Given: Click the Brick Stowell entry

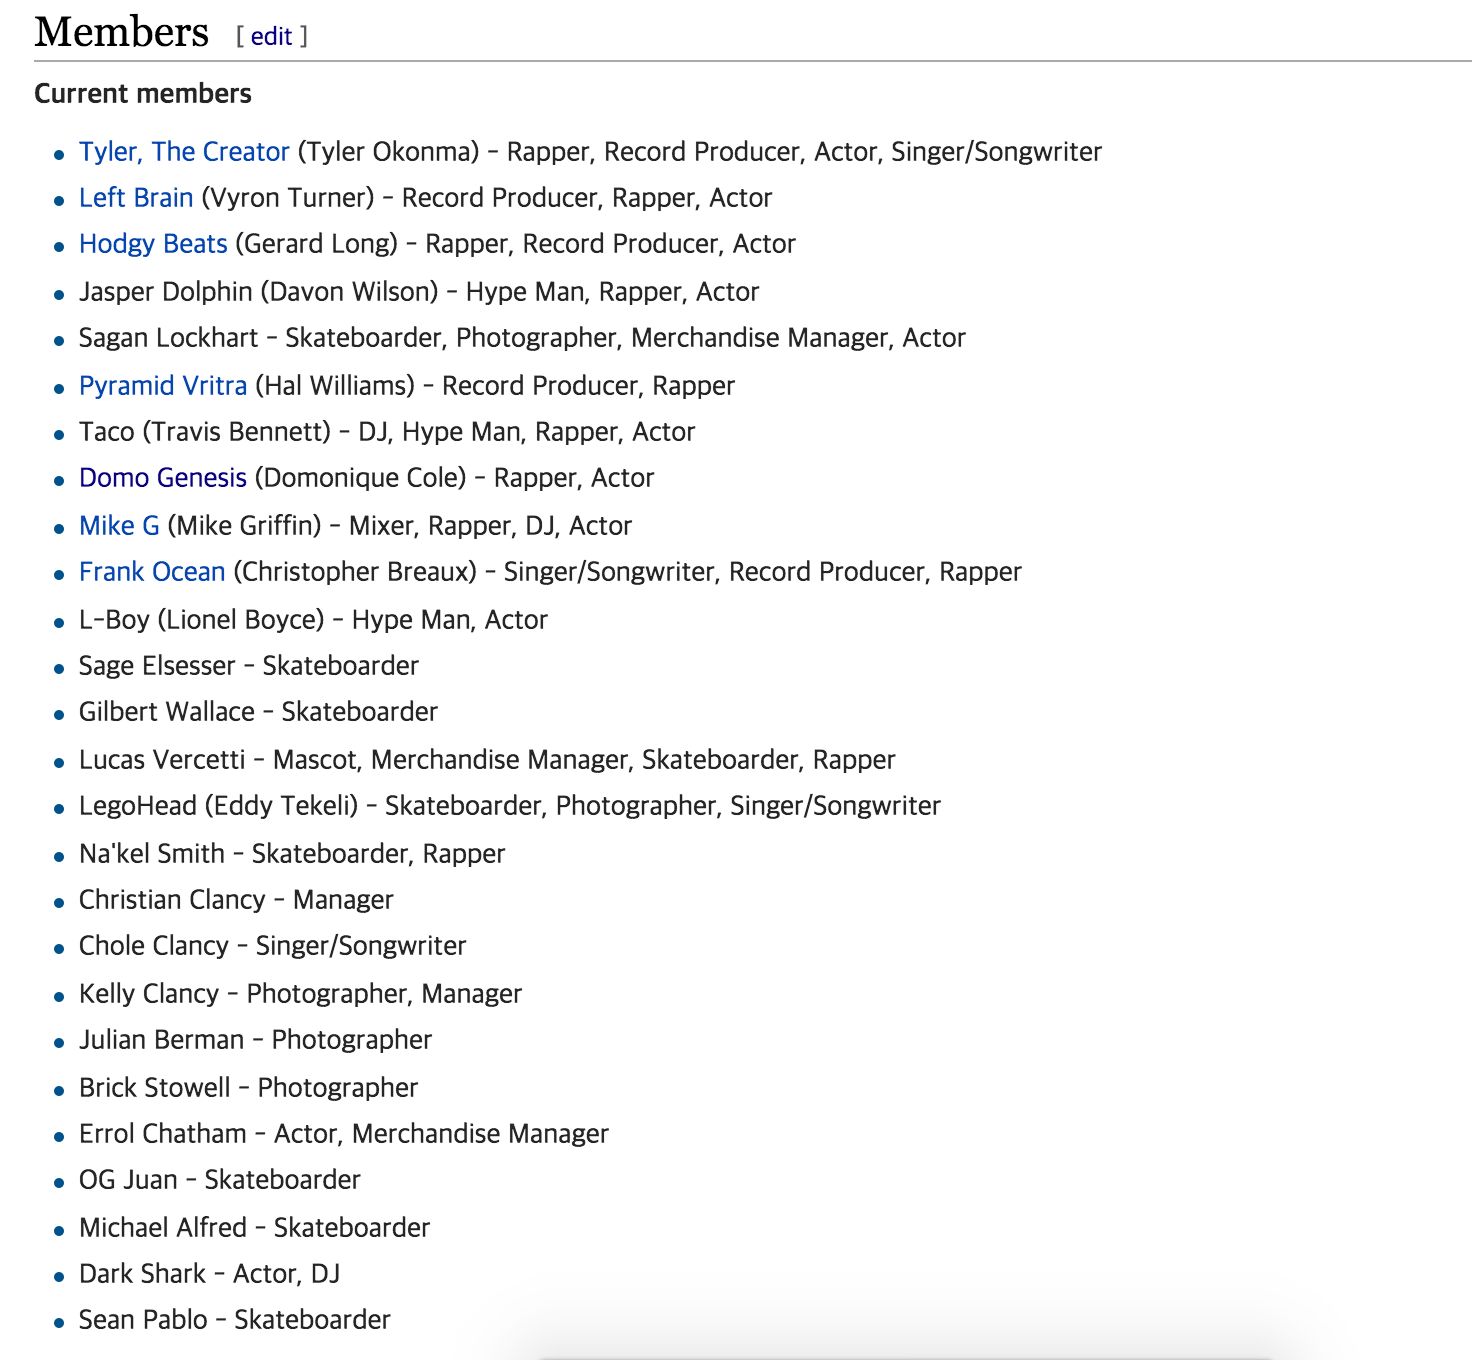Looking at the screenshot, I should pyautogui.click(x=248, y=1088).
